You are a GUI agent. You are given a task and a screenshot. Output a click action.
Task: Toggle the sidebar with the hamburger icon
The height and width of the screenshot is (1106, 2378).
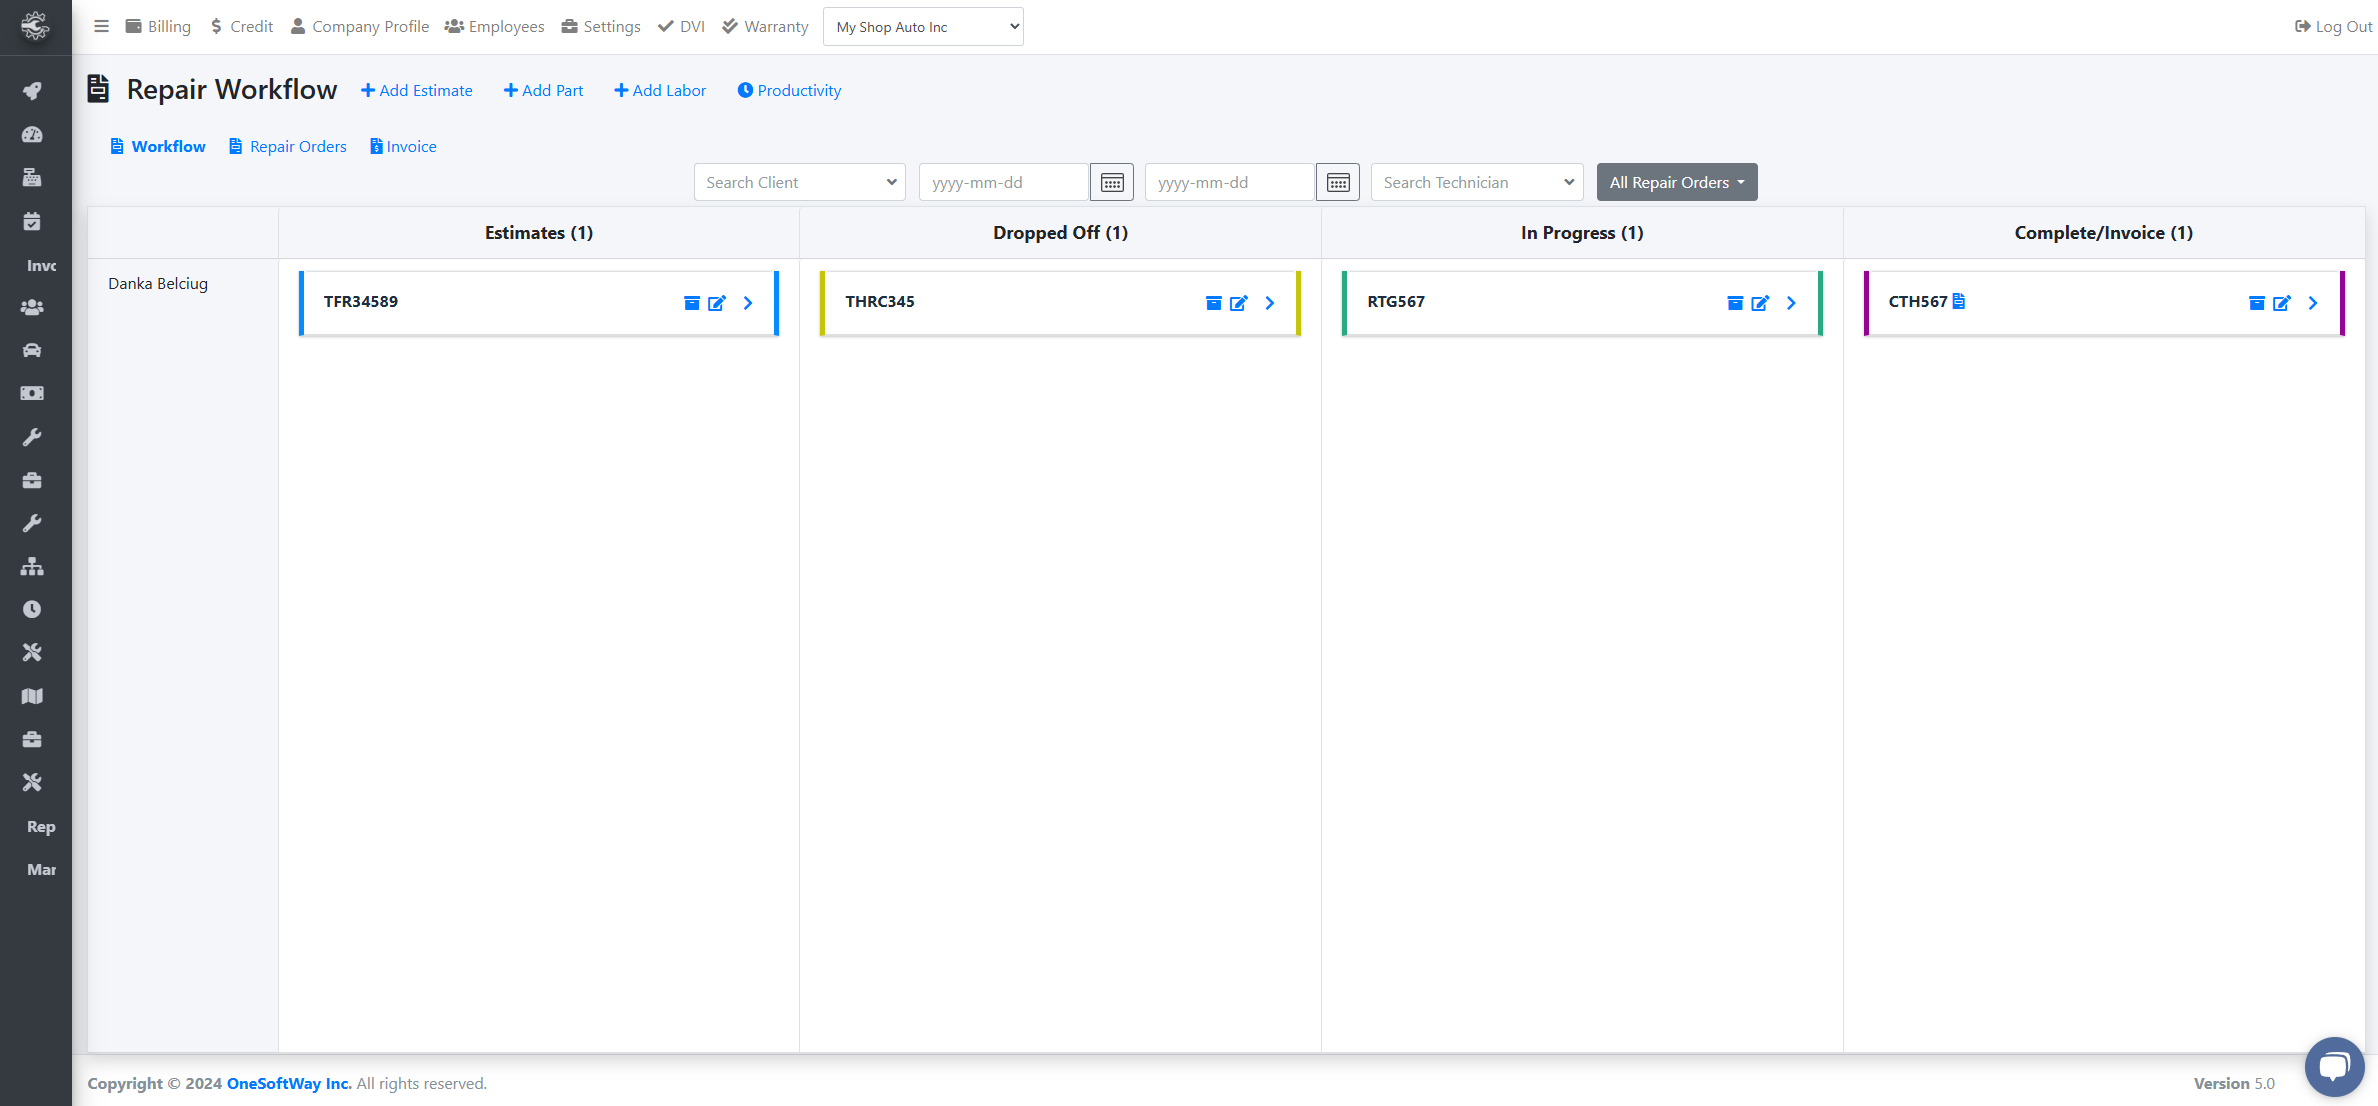point(101,26)
